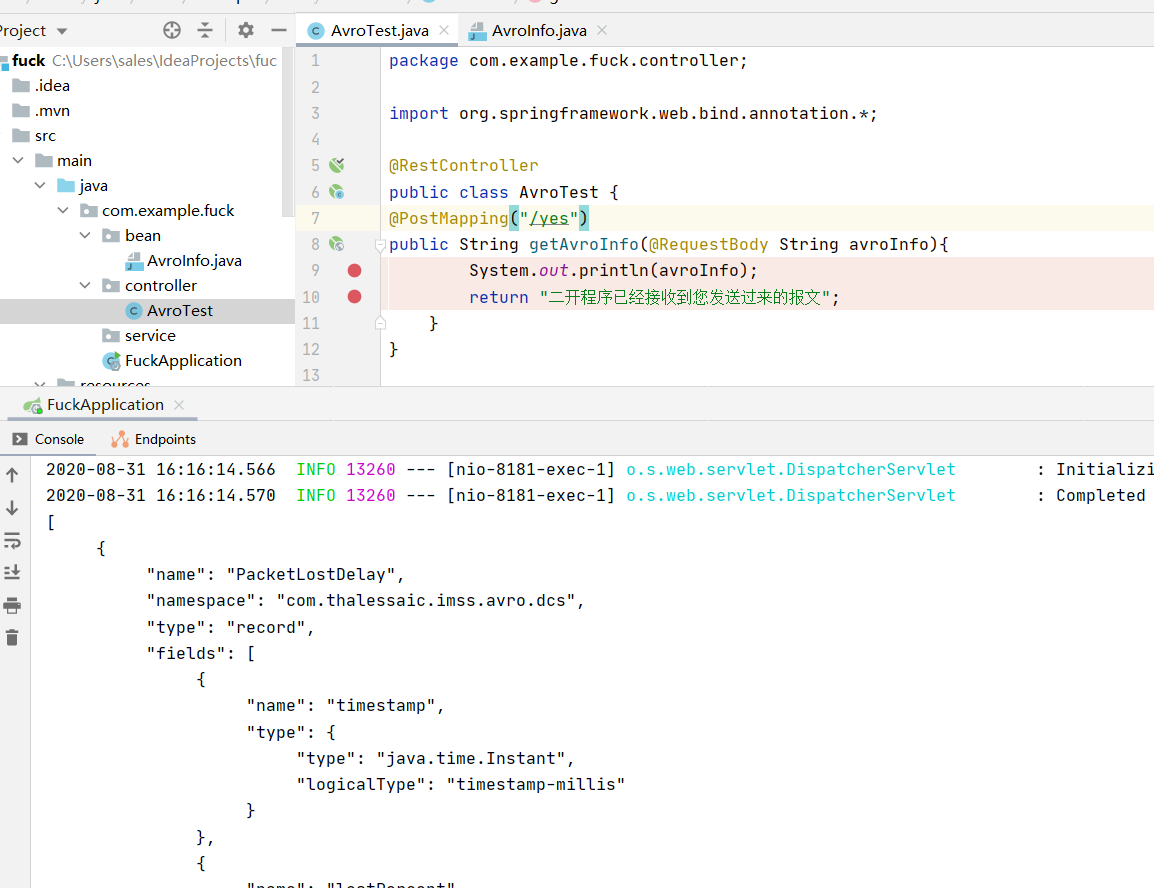Image resolution: width=1154 pixels, height=888 pixels.
Task: Clear console with the trash icon
Action: [12, 638]
